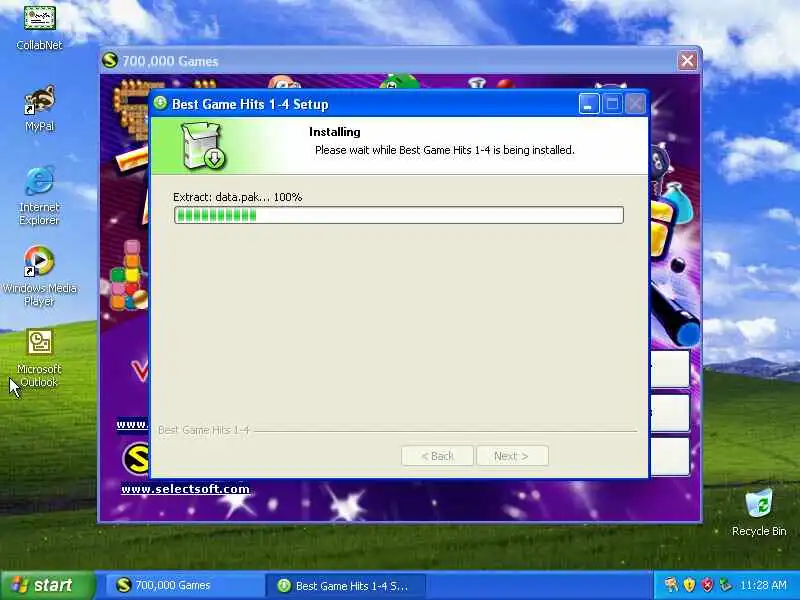Click 'Please wait while Best Game Hits' message

tap(445, 150)
